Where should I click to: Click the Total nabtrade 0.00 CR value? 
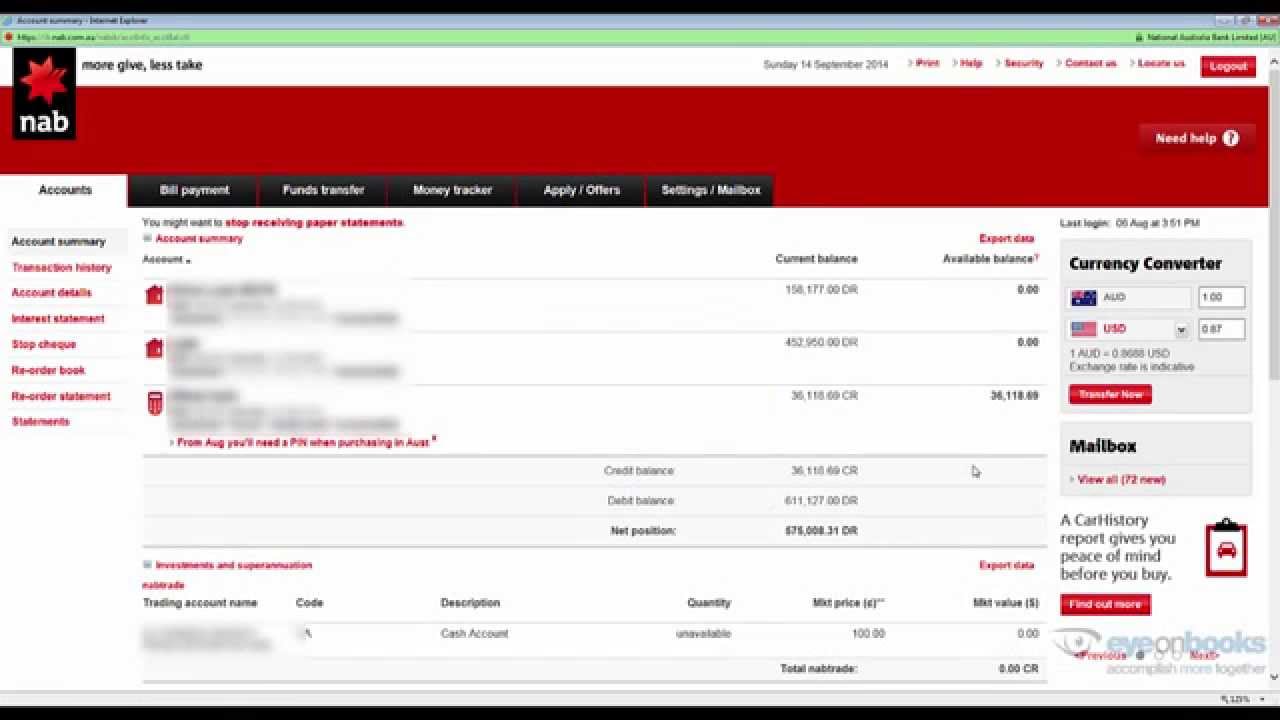[1018, 669]
